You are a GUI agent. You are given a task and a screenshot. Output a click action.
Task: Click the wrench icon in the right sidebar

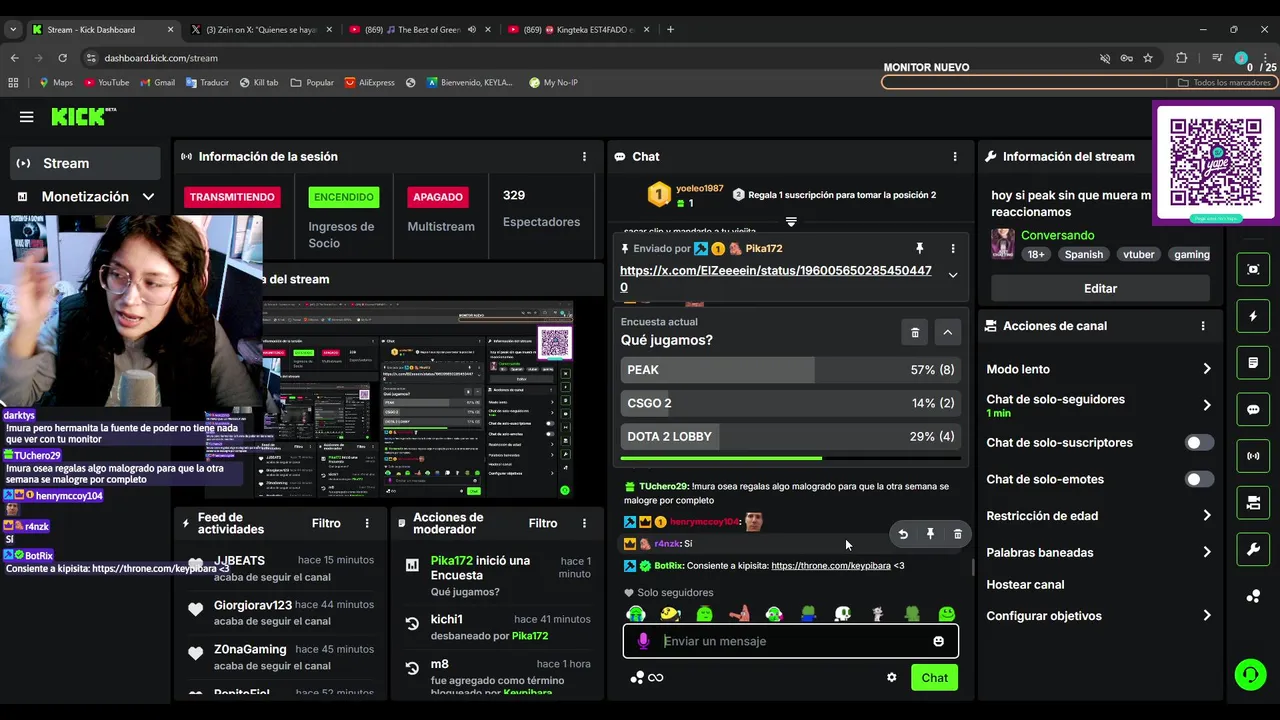click(x=1253, y=549)
